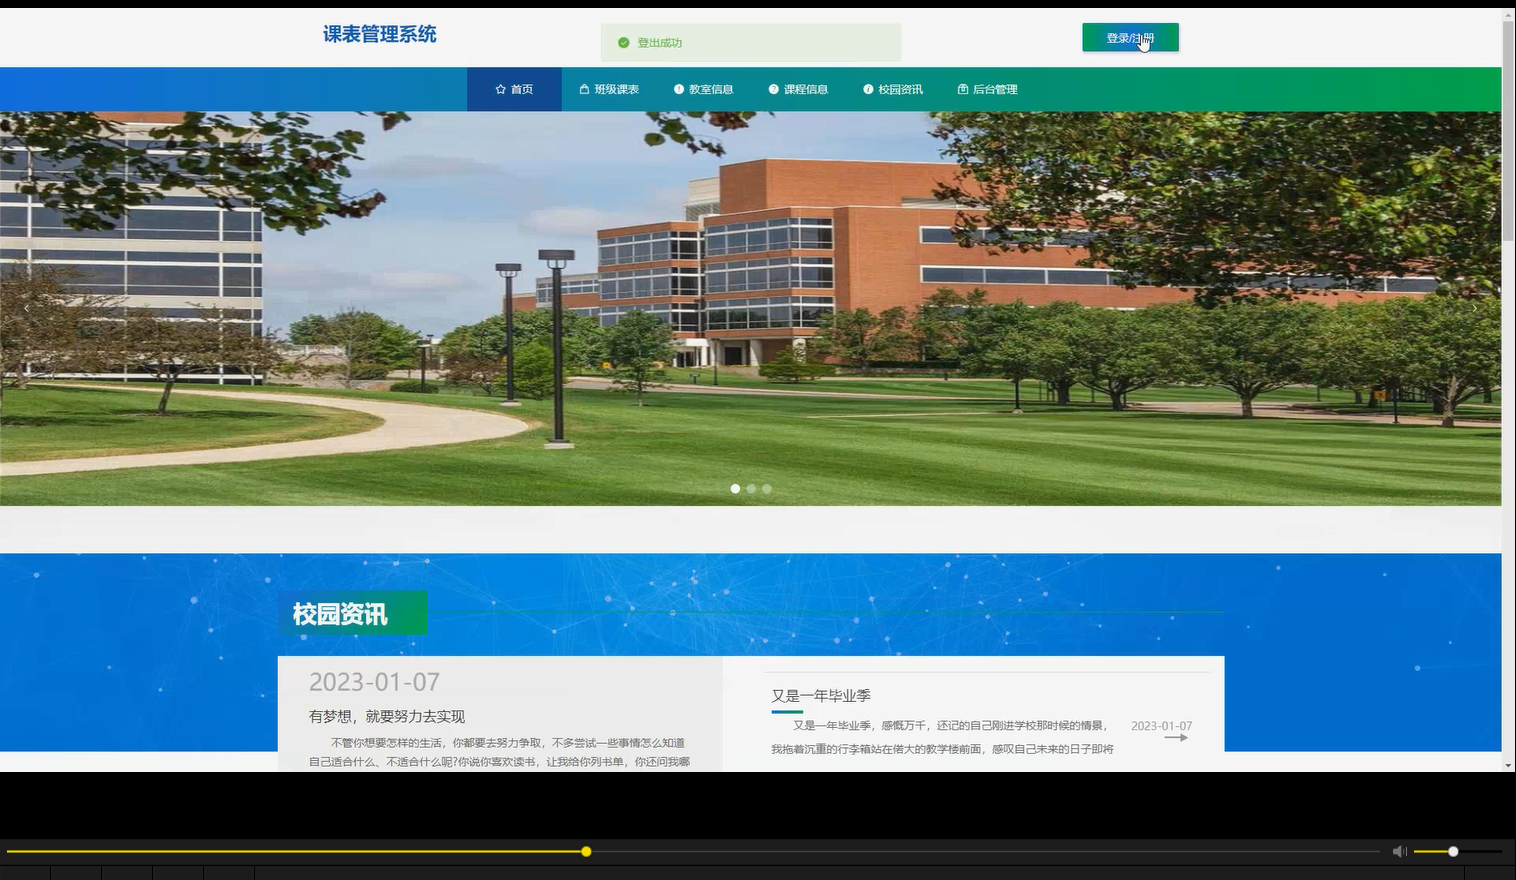Click the right carousel arrow
Viewport: 1516px width, 880px height.
[1475, 308]
